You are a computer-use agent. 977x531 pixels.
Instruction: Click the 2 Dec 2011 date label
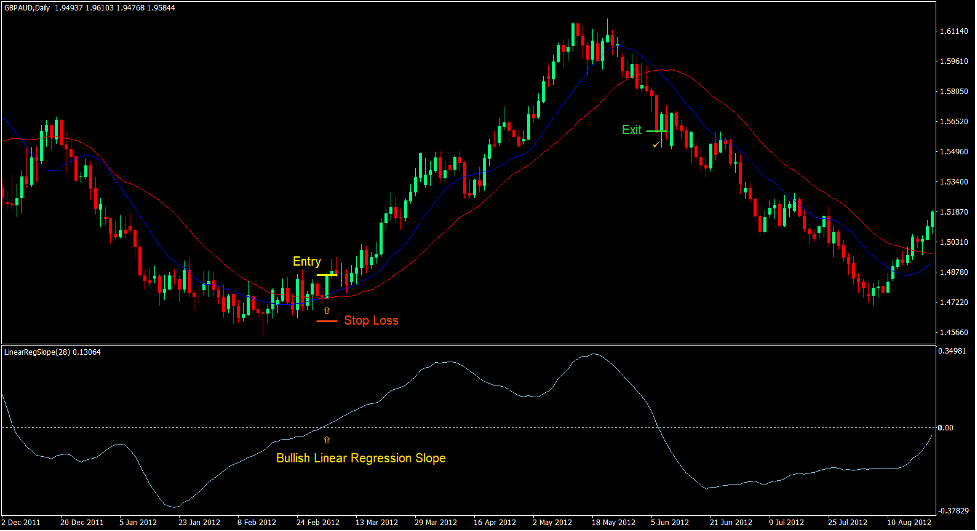pos(22,523)
